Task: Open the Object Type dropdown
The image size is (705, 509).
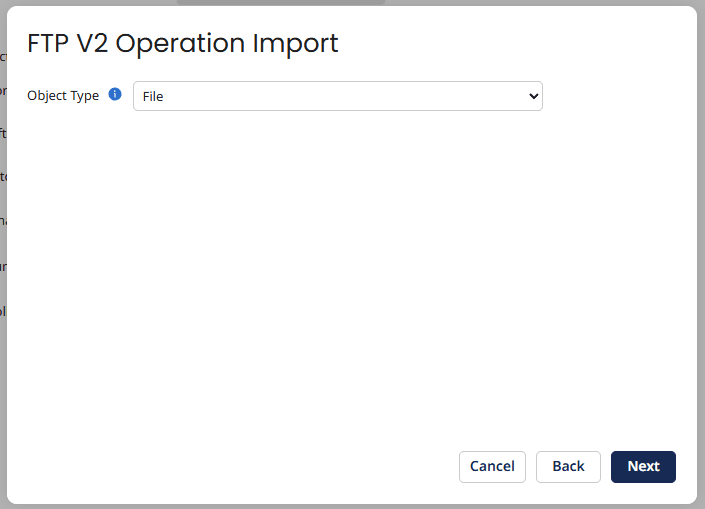Action: [x=337, y=96]
